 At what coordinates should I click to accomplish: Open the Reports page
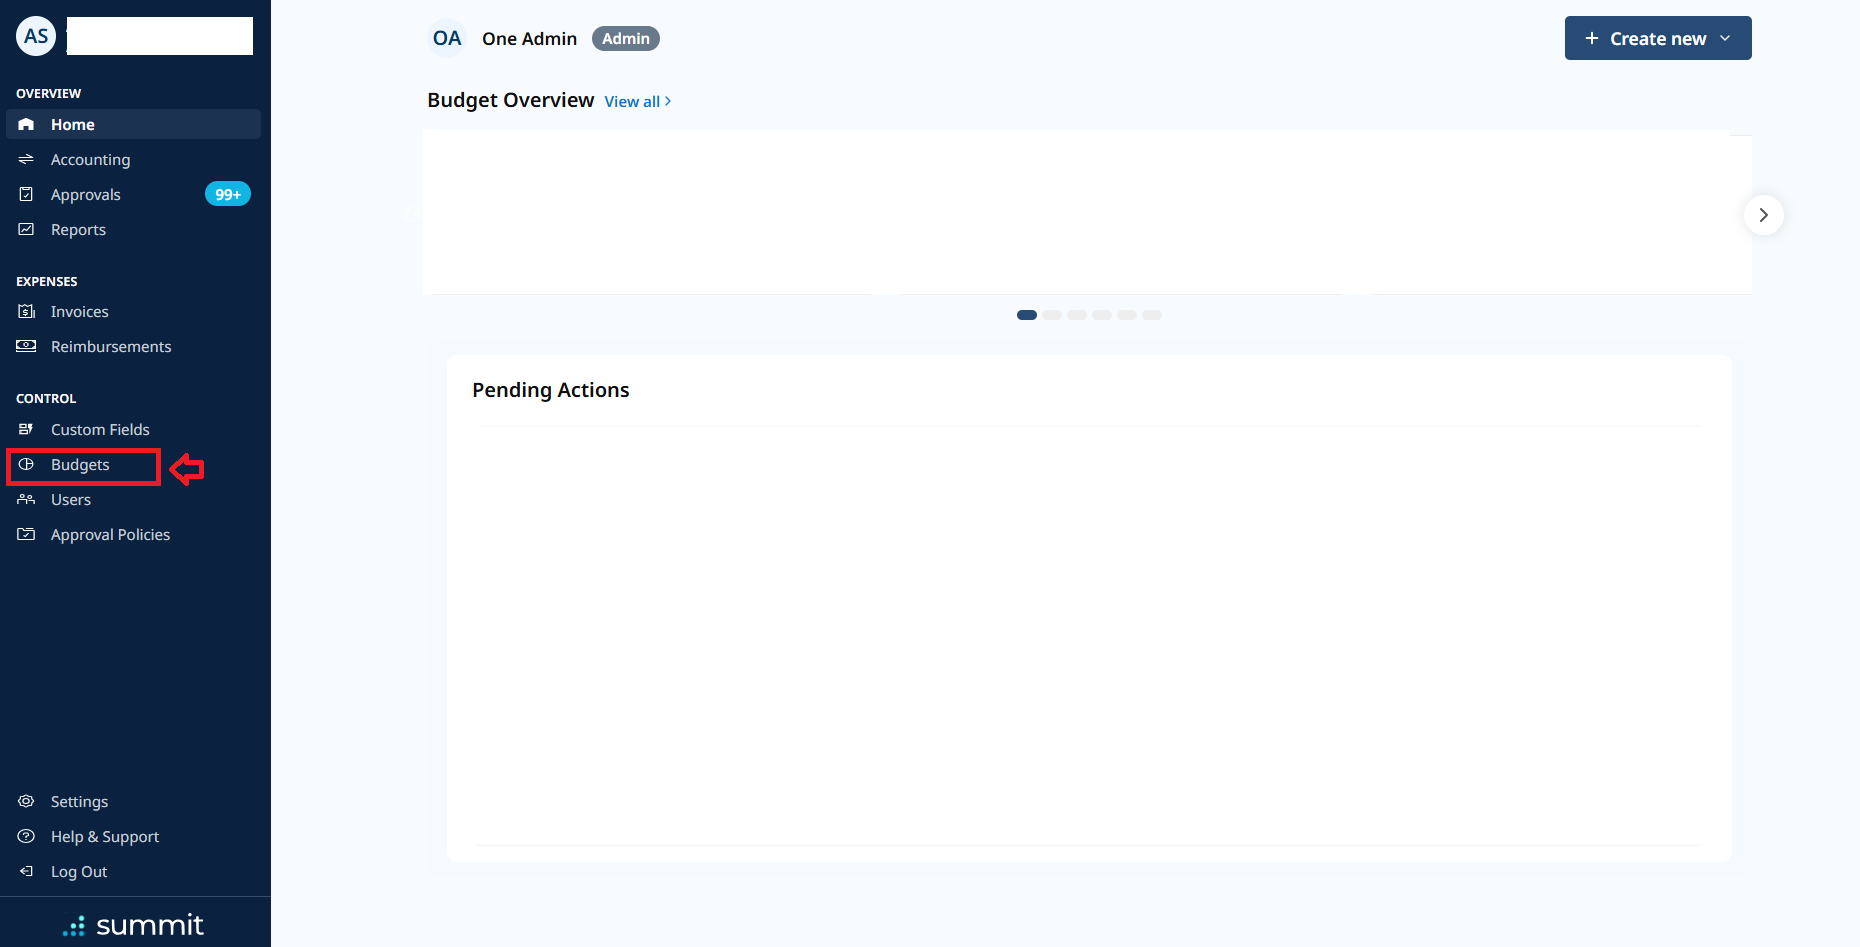coord(133,229)
